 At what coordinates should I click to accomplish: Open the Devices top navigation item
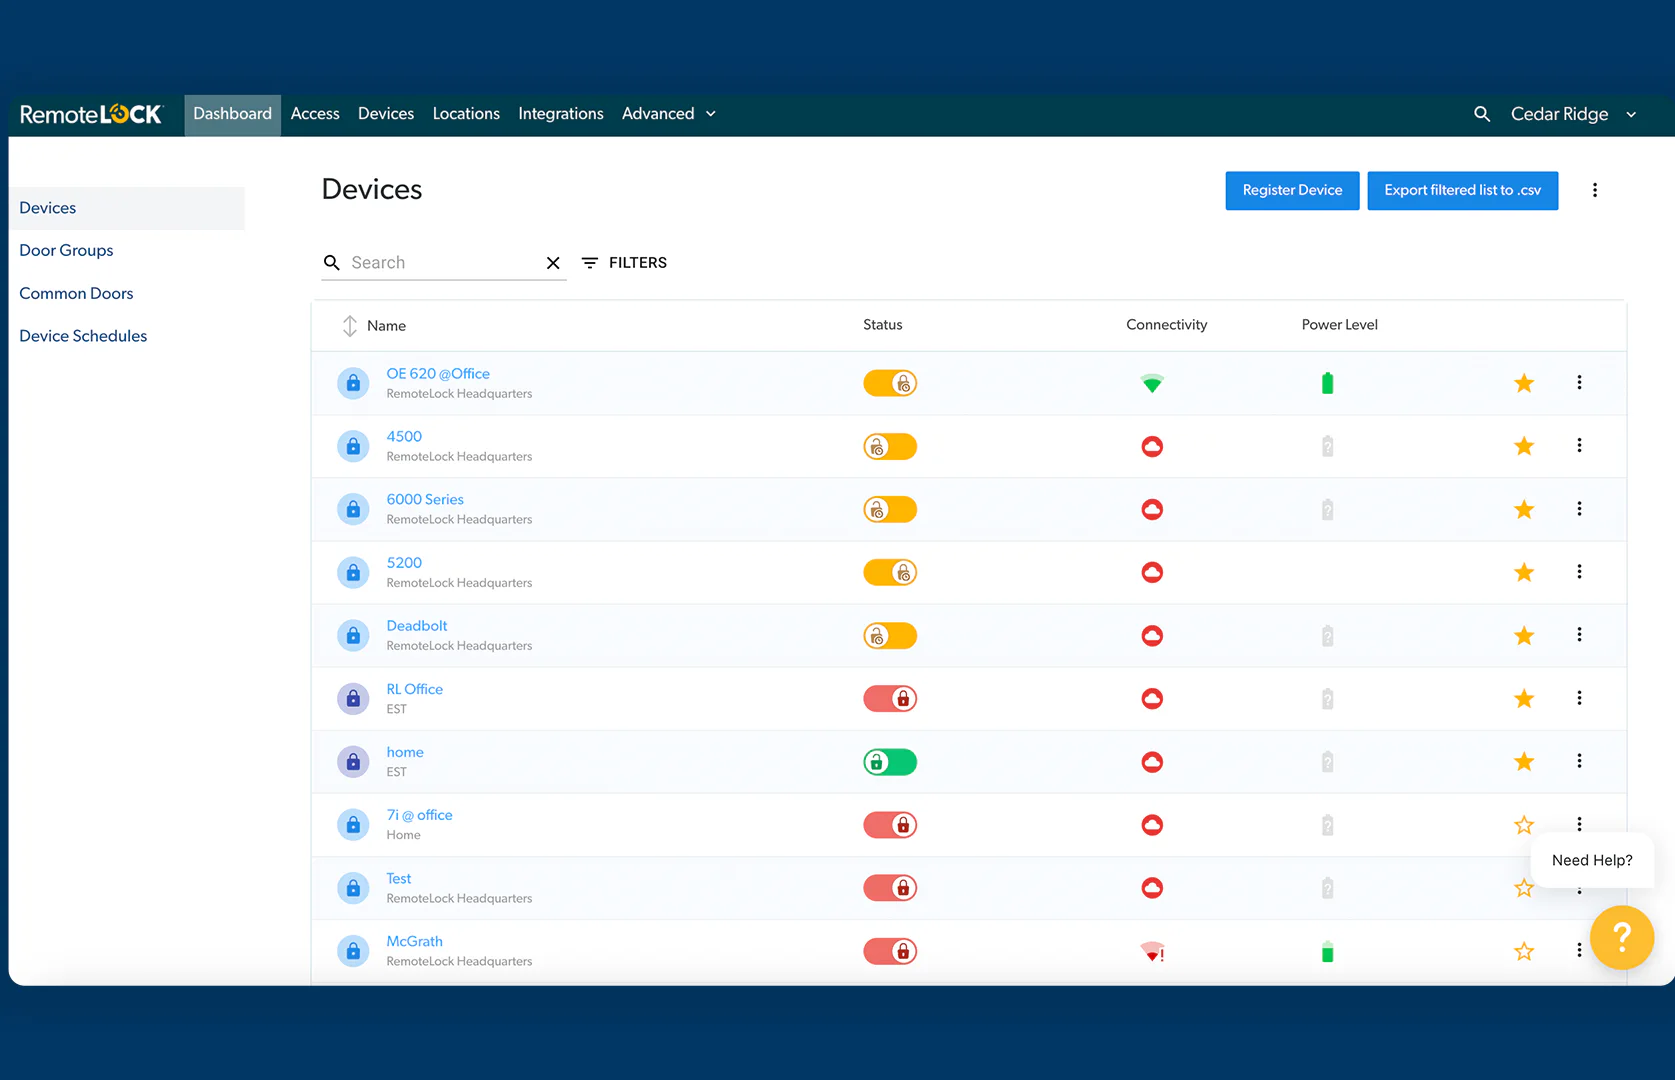pyautogui.click(x=386, y=114)
